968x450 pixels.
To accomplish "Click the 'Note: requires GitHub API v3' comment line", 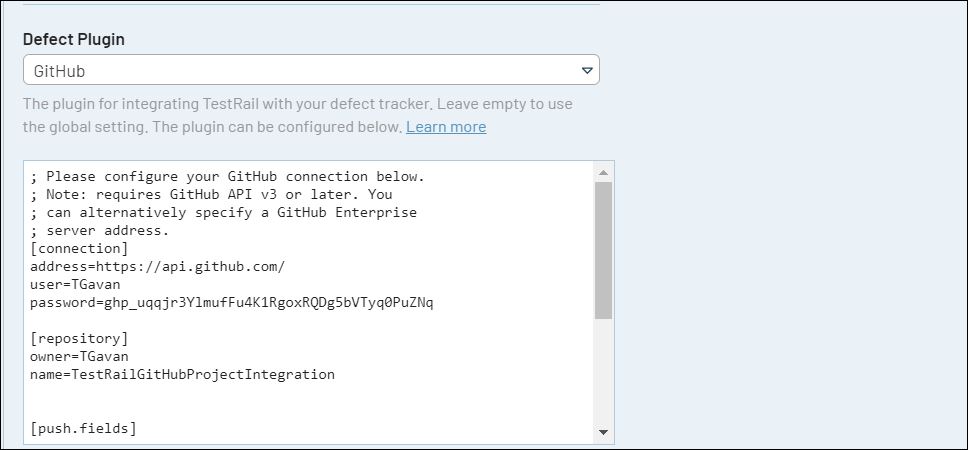I will [x=211, y=194].
